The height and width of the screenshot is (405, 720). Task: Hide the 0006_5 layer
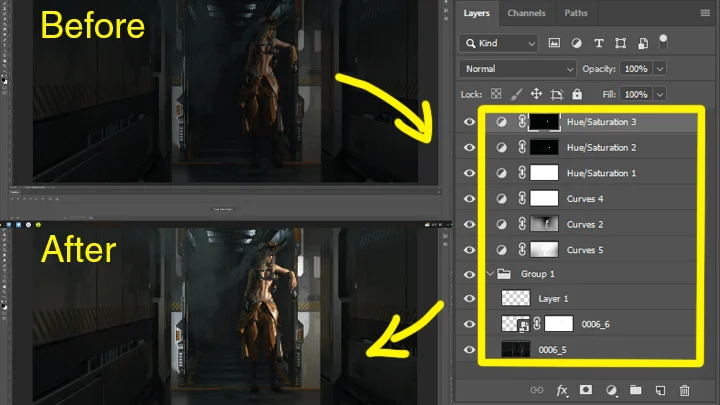tap(469, 350)
